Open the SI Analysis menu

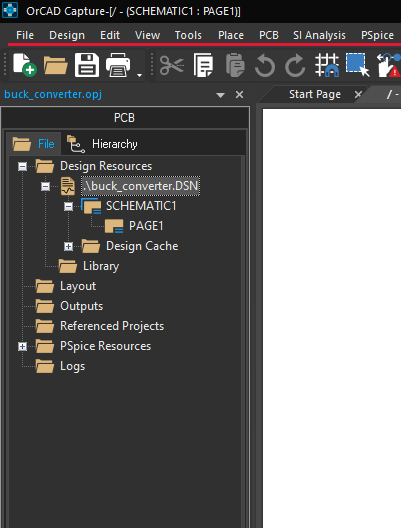(x=319, y=35)
